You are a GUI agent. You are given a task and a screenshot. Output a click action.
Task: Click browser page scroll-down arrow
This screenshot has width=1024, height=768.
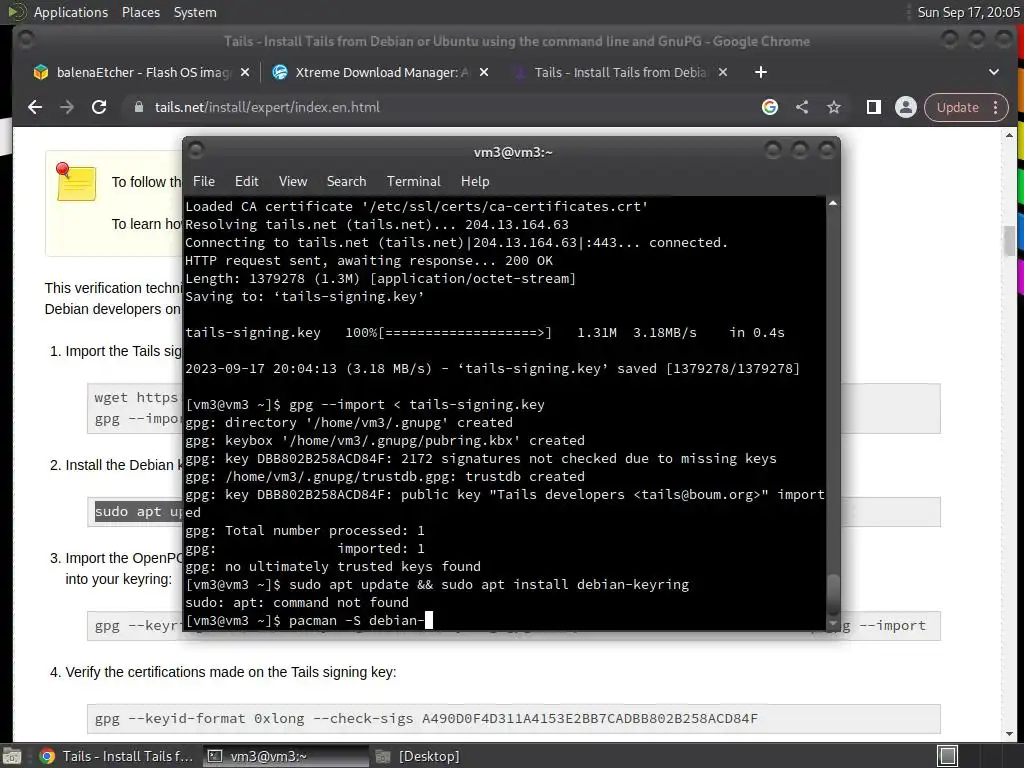[x=1010, y=733]
